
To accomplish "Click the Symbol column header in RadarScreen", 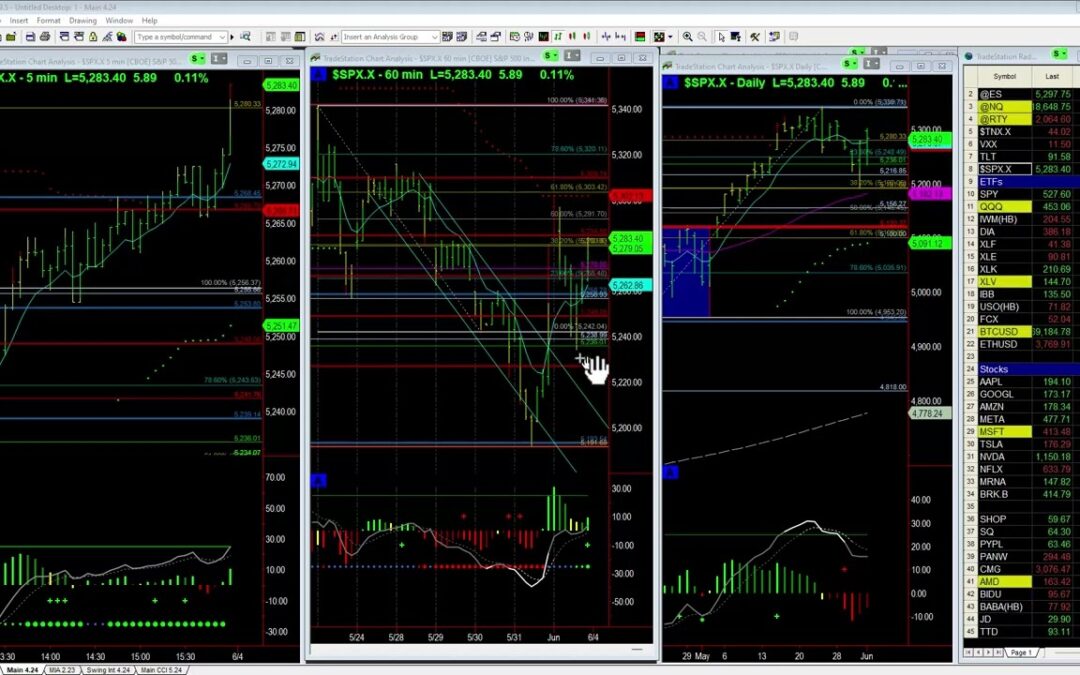I will click(x=1004, y=76).
